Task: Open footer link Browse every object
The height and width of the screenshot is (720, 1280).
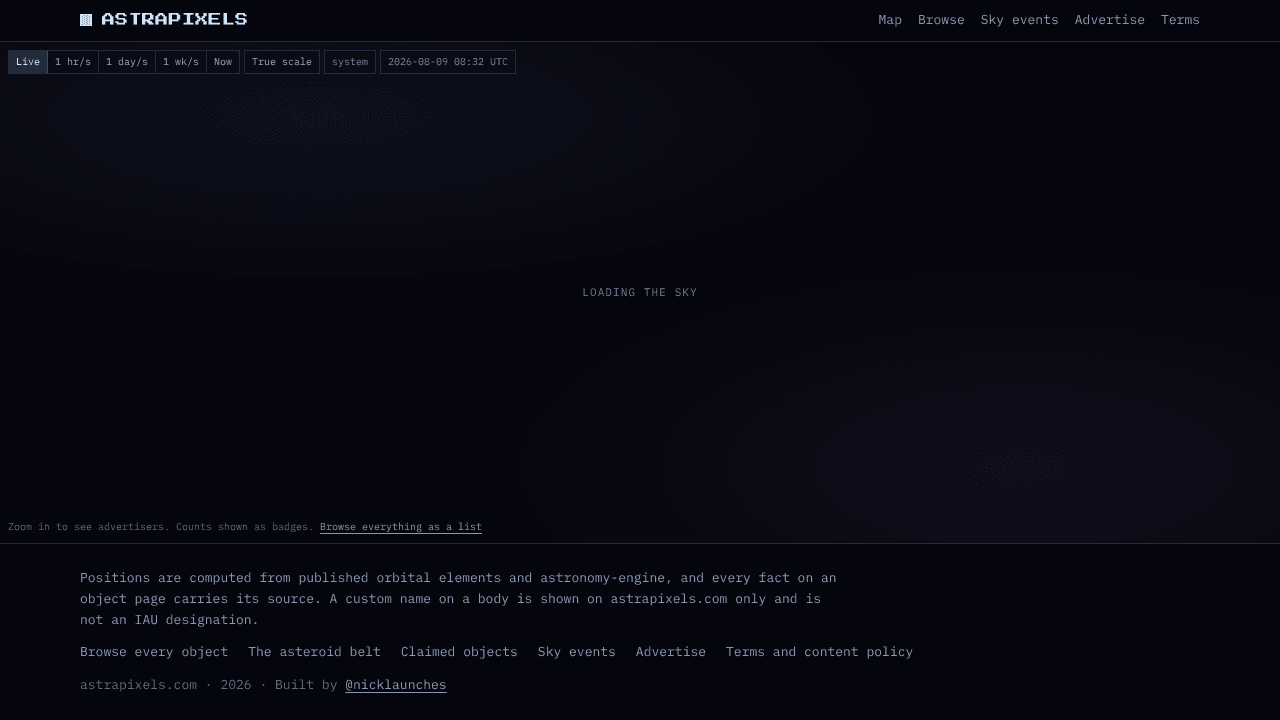Action: click(x=154, y=652)
